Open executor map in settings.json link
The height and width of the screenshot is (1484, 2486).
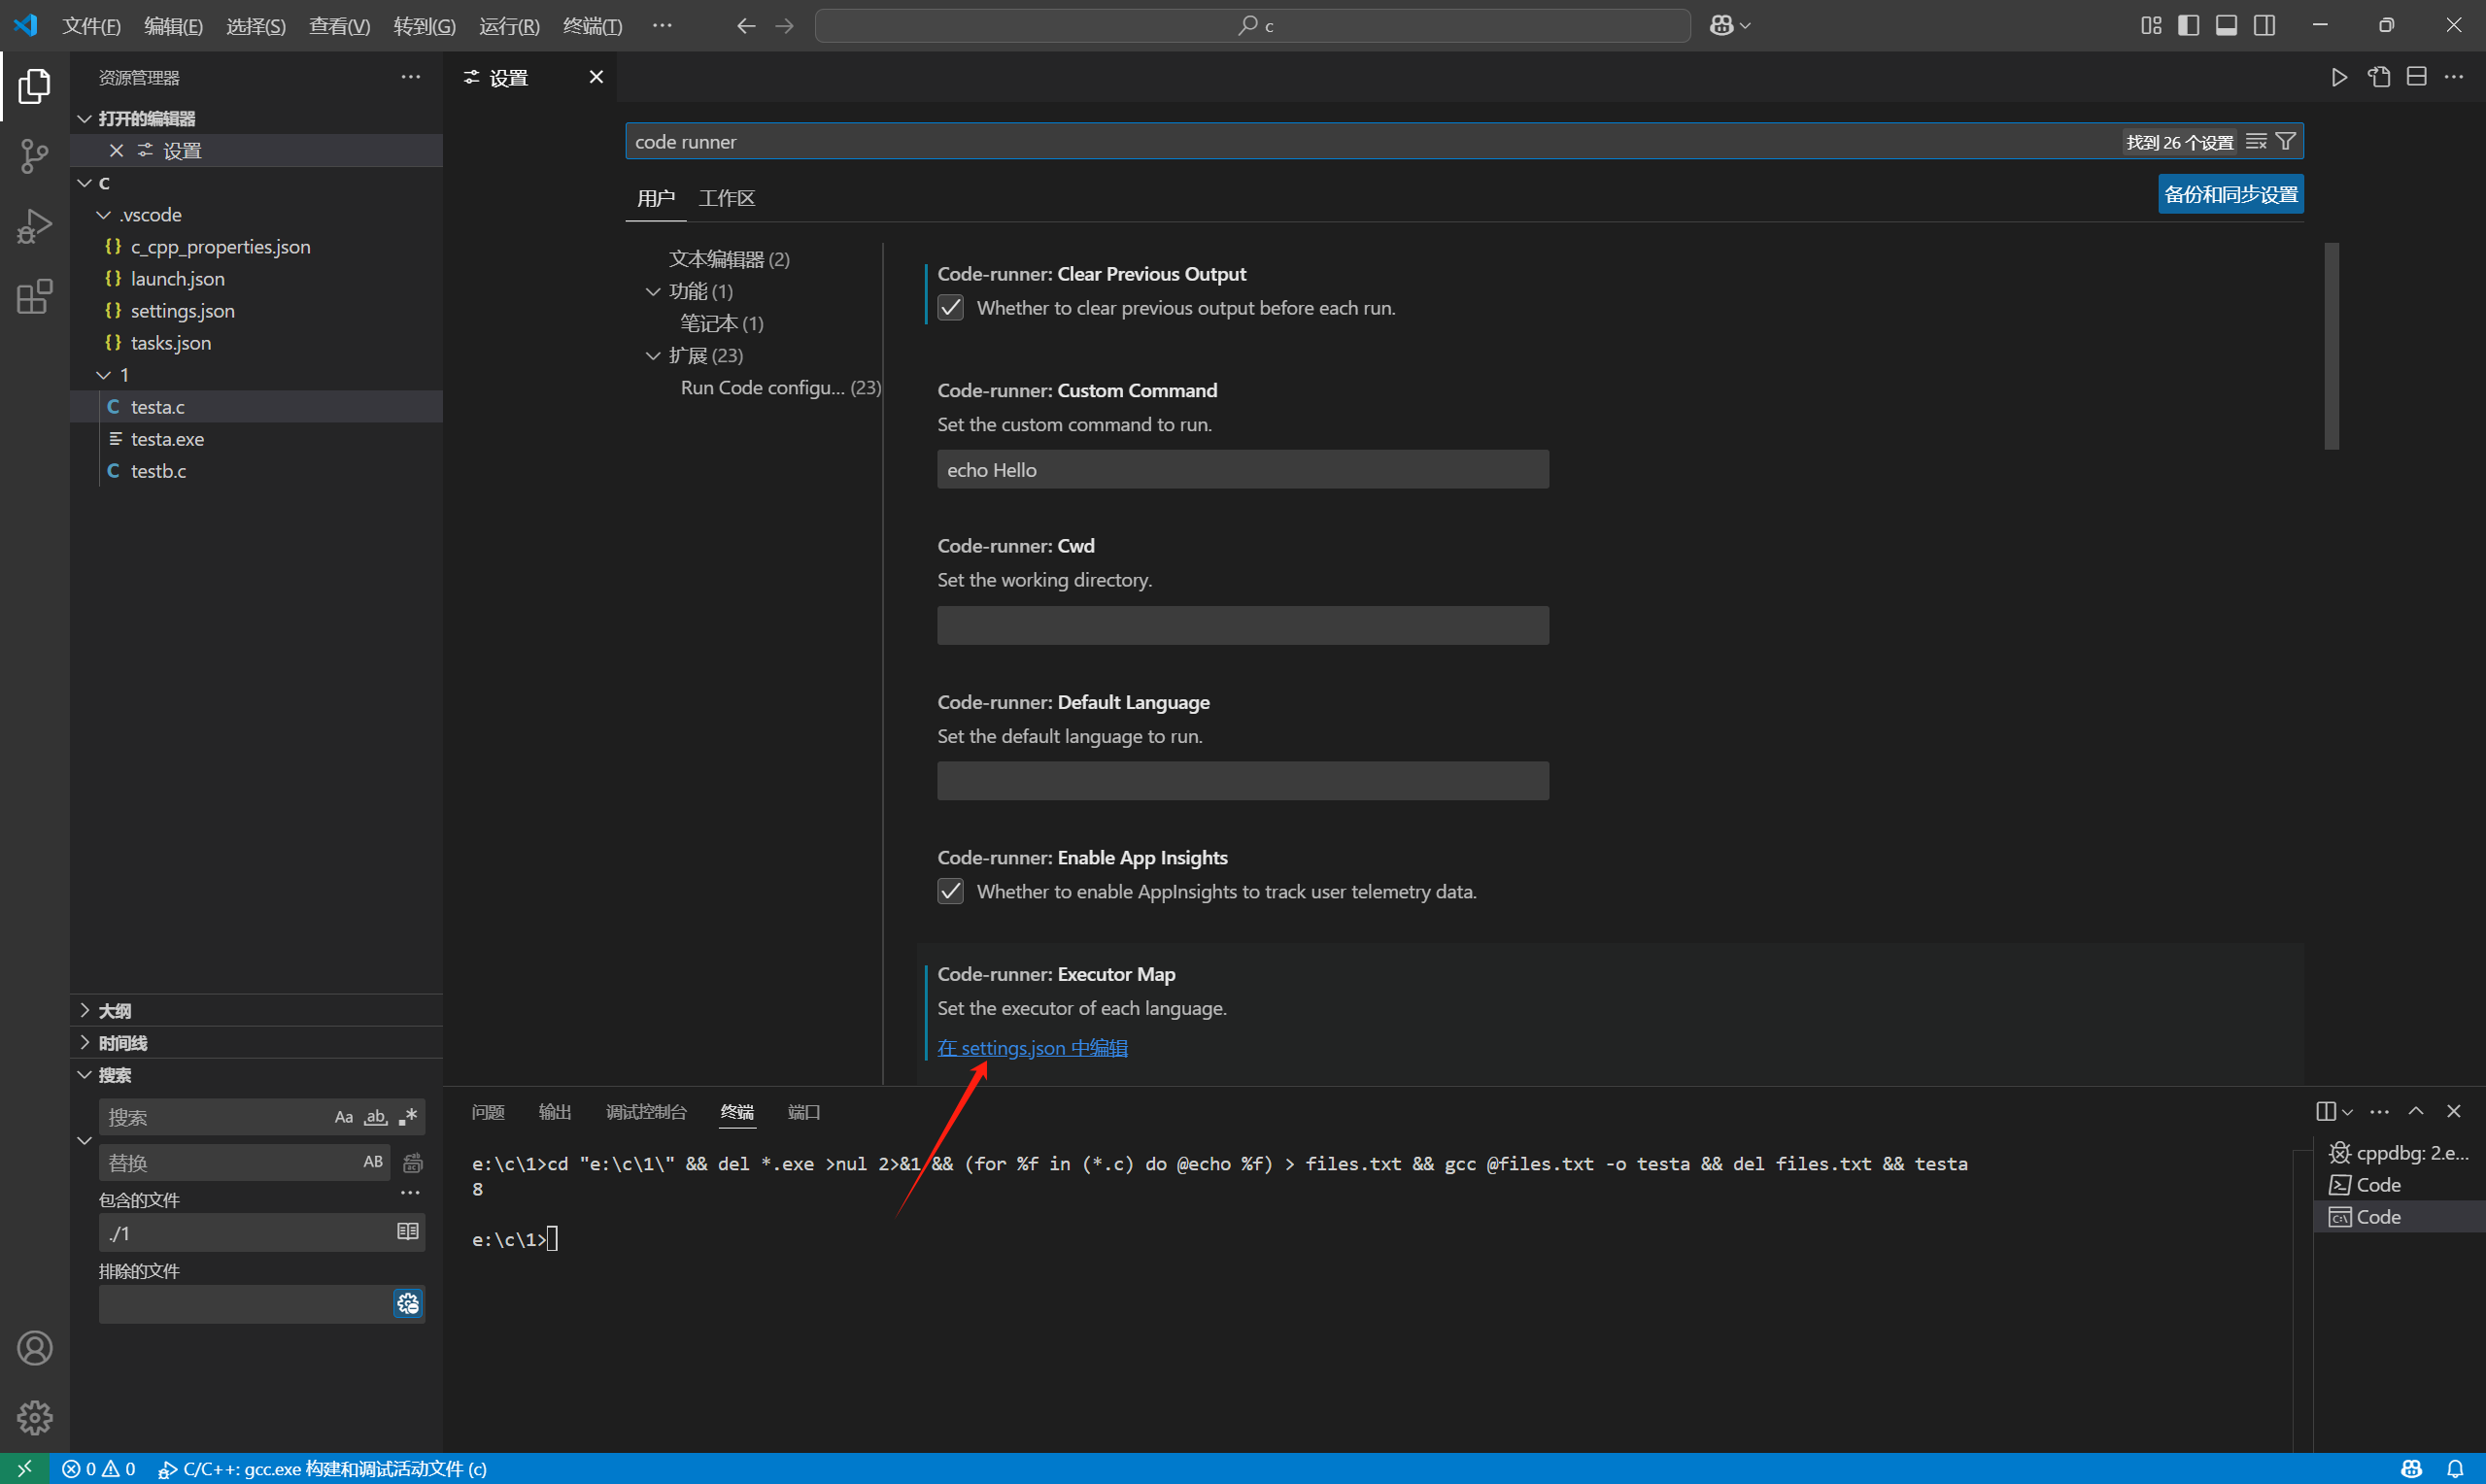(x=1032, y=1047)
